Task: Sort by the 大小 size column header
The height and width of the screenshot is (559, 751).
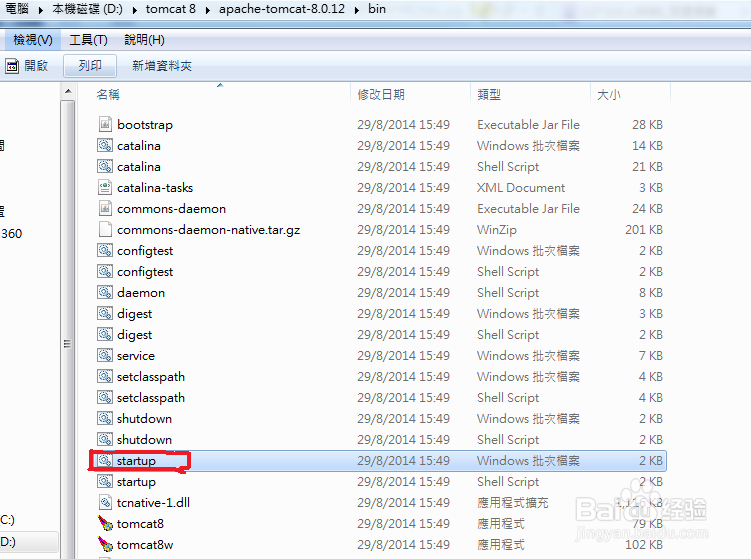Action: [609, 94]
